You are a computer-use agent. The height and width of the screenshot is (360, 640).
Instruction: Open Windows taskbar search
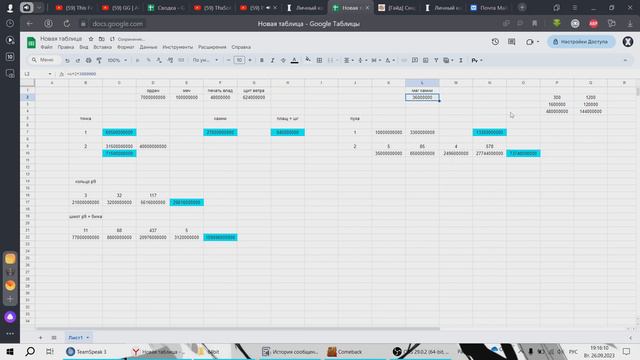[30, 351]
